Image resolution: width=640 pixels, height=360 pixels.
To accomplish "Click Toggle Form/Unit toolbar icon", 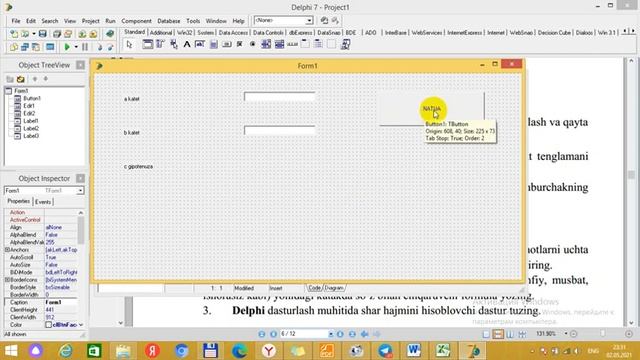I will 36,47.
